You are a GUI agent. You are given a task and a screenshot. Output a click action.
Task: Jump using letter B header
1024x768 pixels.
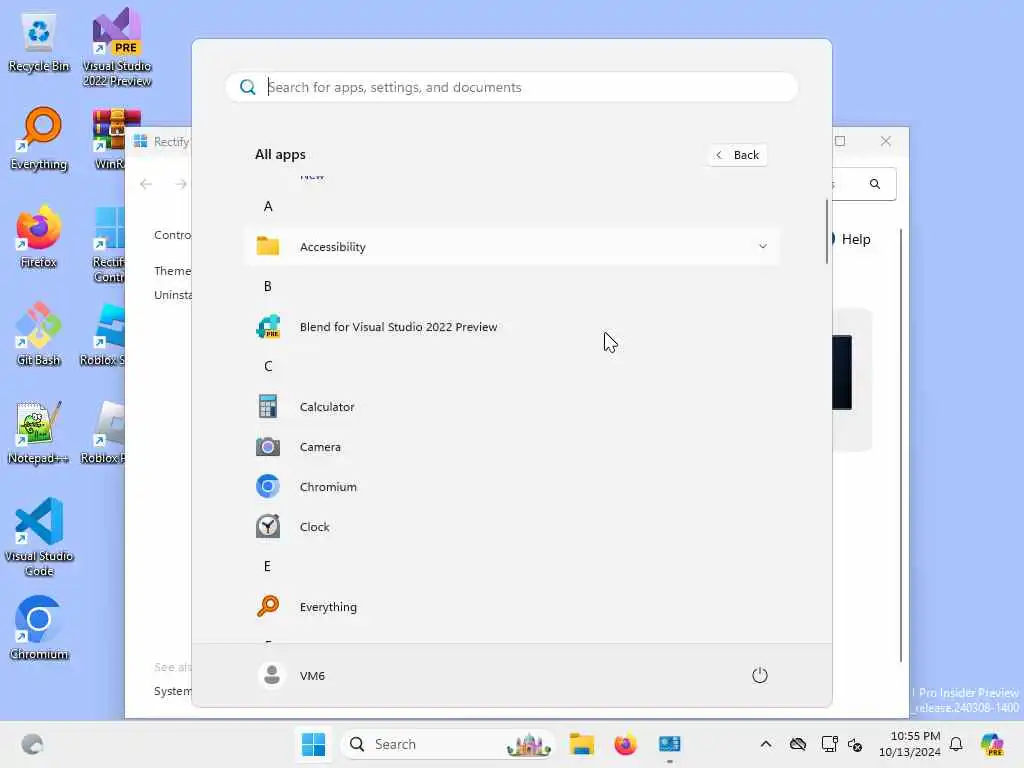click(268, 287)
